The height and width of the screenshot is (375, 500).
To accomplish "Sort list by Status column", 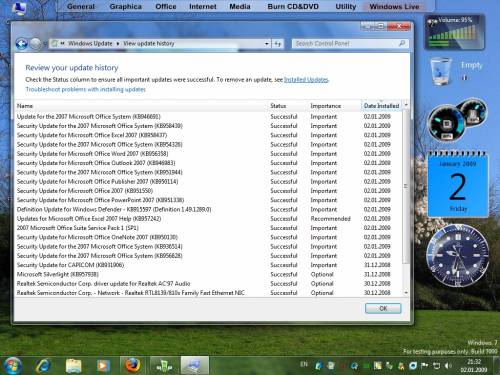I will coord(288,106).
